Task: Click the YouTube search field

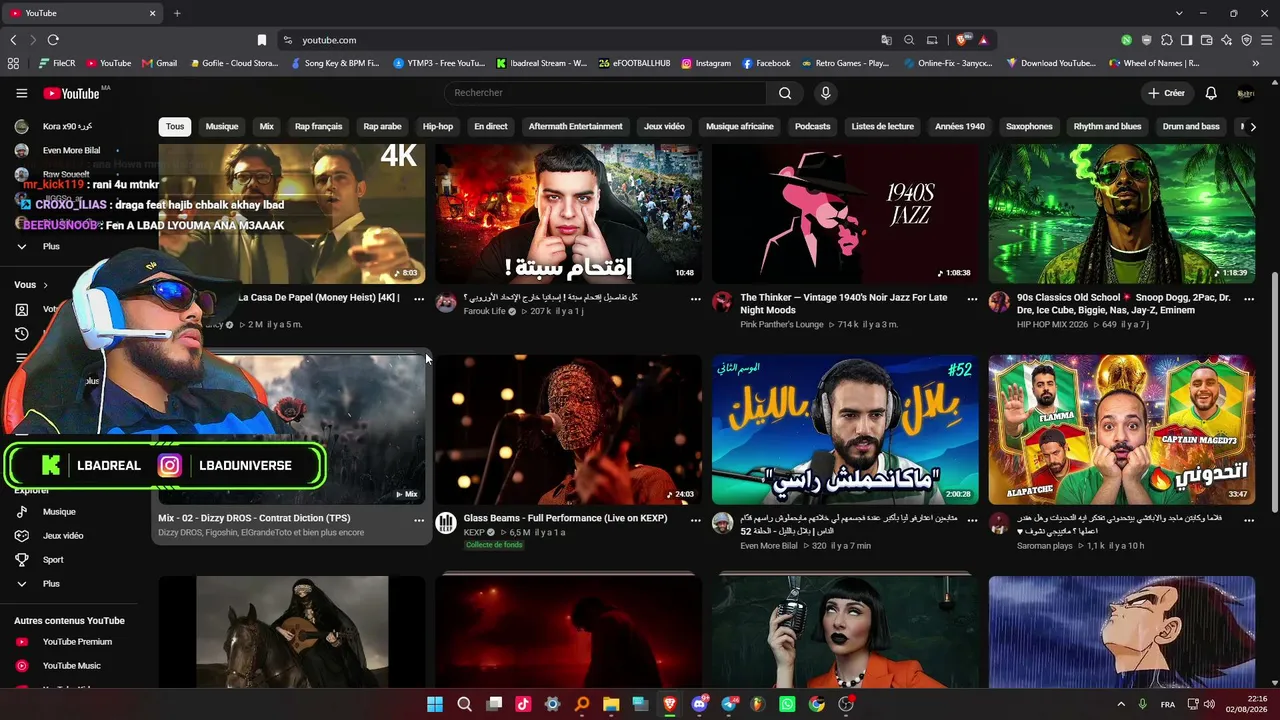Action: [x=605, y=93]
